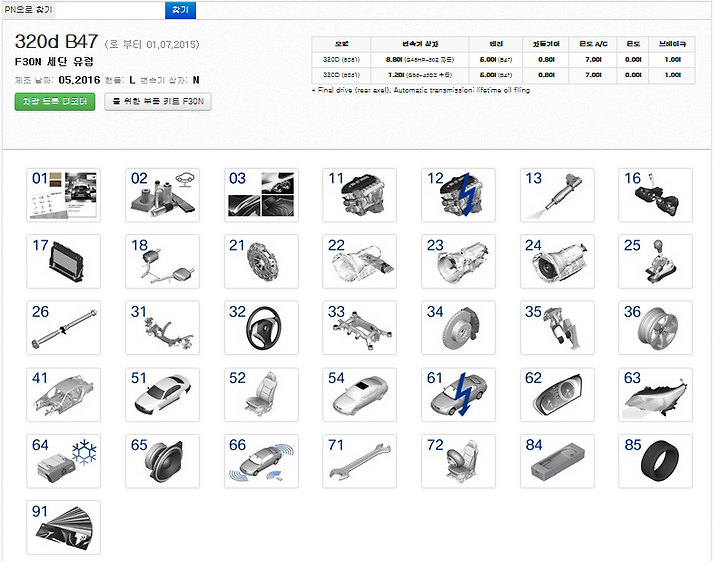Select category 62 instrument cluster tile
The width and height of the screenshot is (720, 561).
tap(557, 395)
